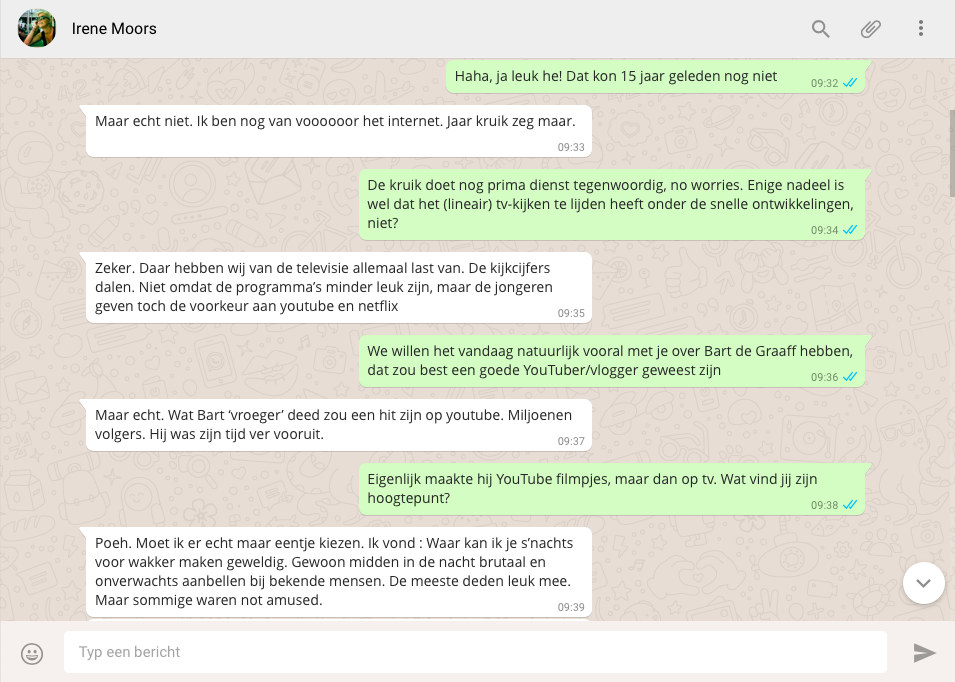
Task: Click the send message arrow icon
Action: 925,653
